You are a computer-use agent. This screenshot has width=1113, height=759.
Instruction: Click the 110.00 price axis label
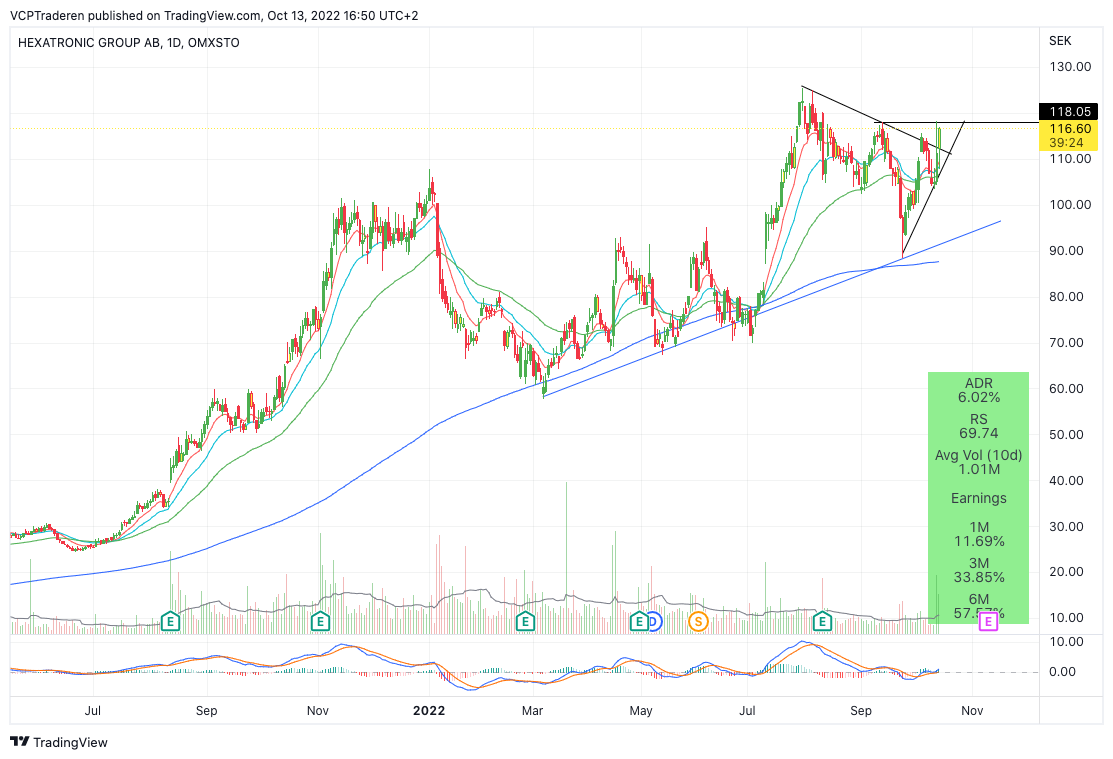click(1070, 158)
